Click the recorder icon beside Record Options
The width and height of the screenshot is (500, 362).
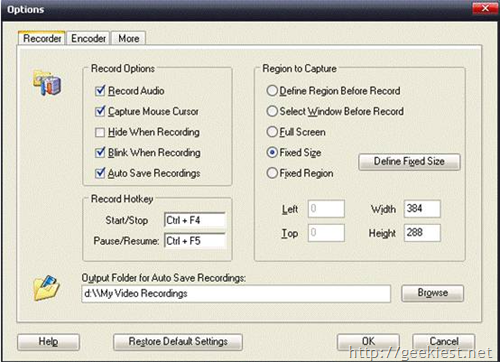point(47,83)
